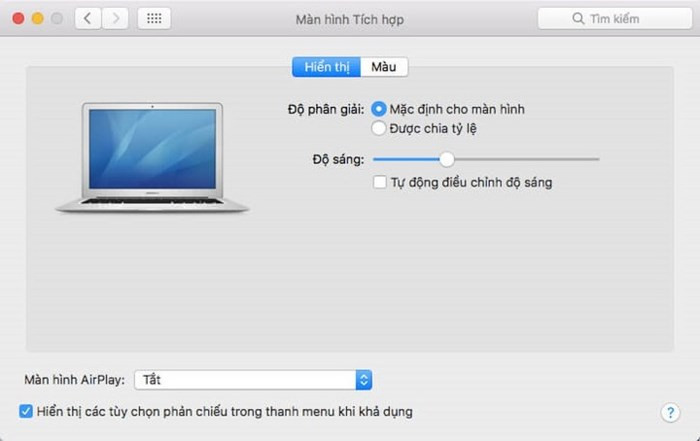This screenshot has height=441, width=700.
Task: Show all preferences via the grid icon
Action: pos(154,19)
